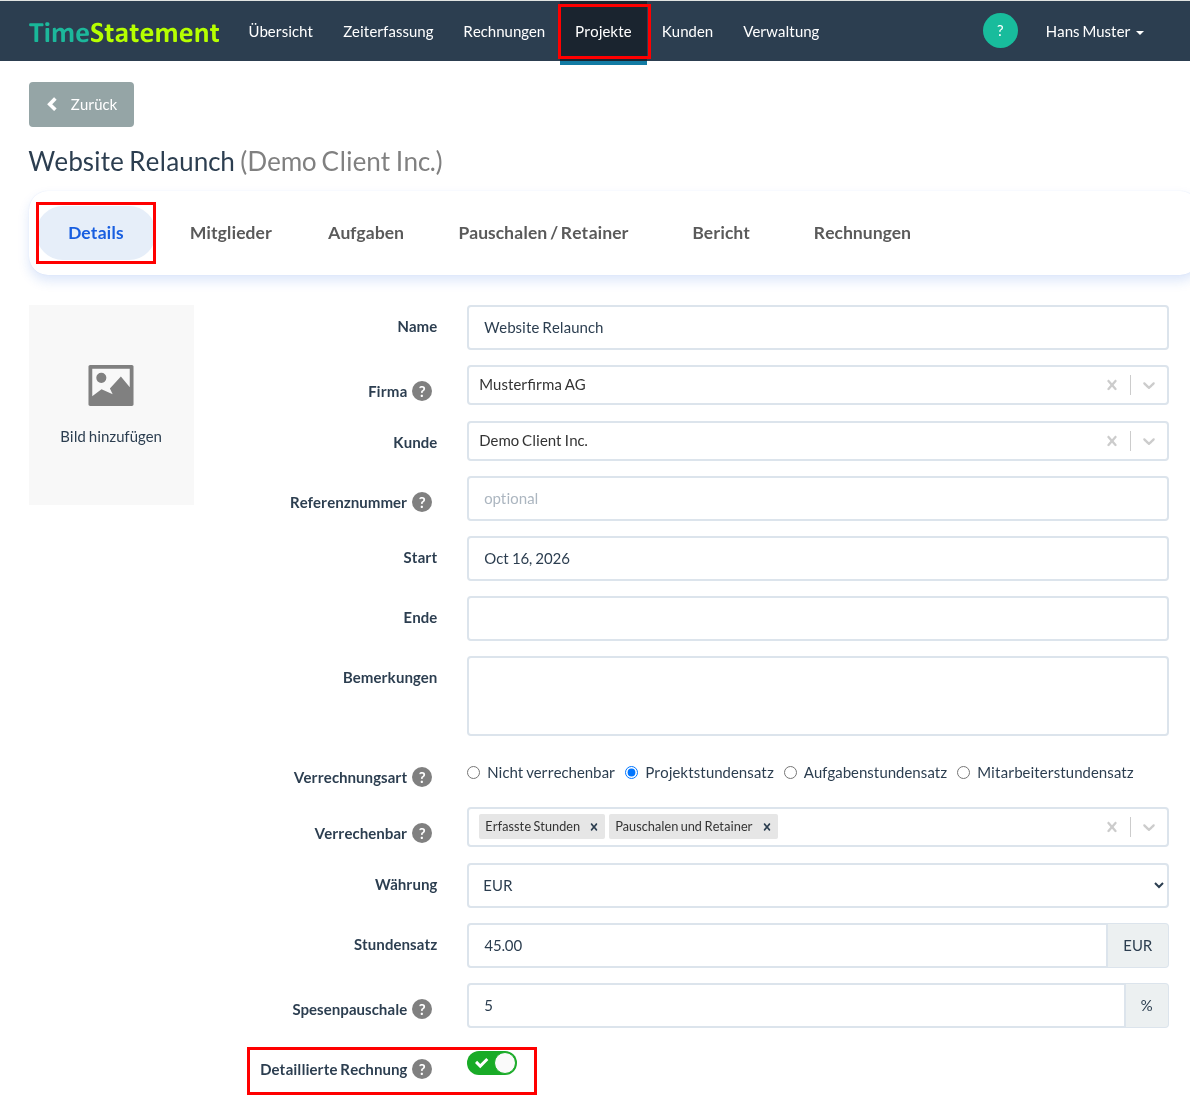Open the Firma help tooltip icon
The height and width of the screenshot is (1099, 1190).
422,392
